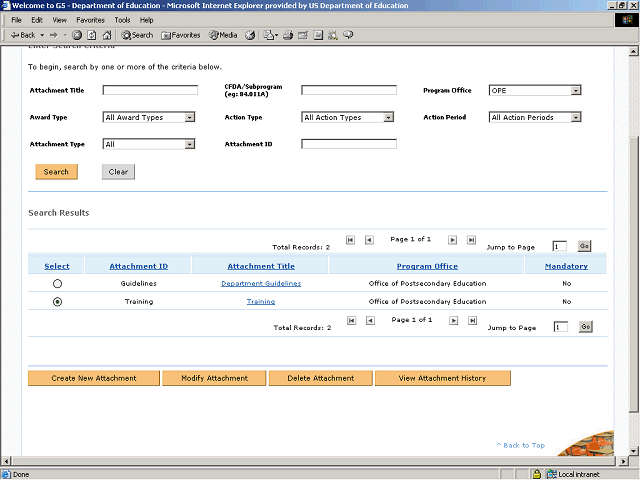Click the Create New Attachment button
Image resolution: width=640 pixels, height=480 pixels.
coord(94,378)
